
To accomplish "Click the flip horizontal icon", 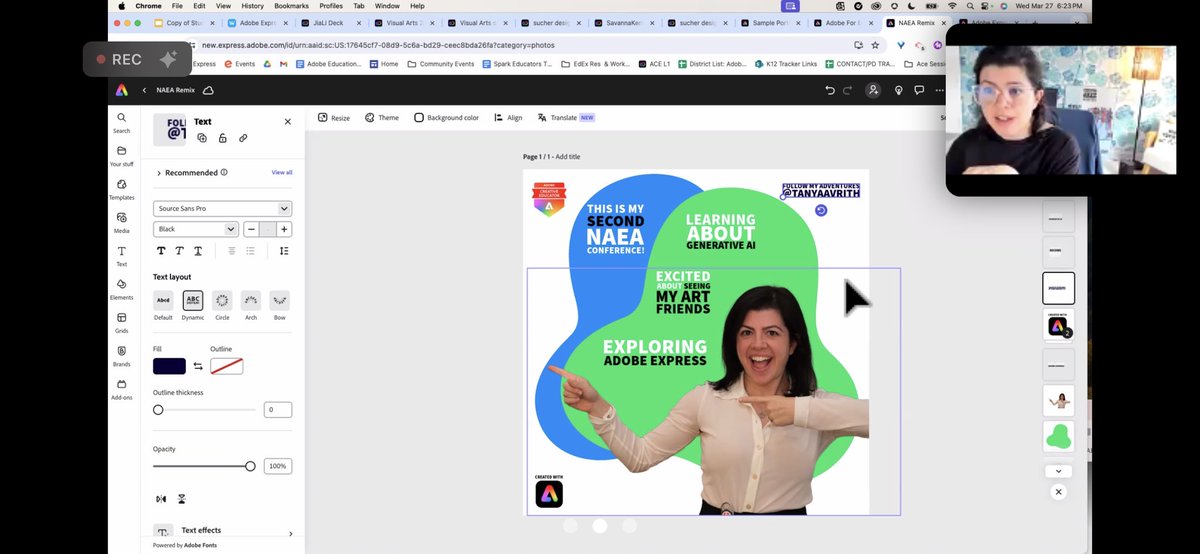I will pyautogui.click(x=161, y=498).
